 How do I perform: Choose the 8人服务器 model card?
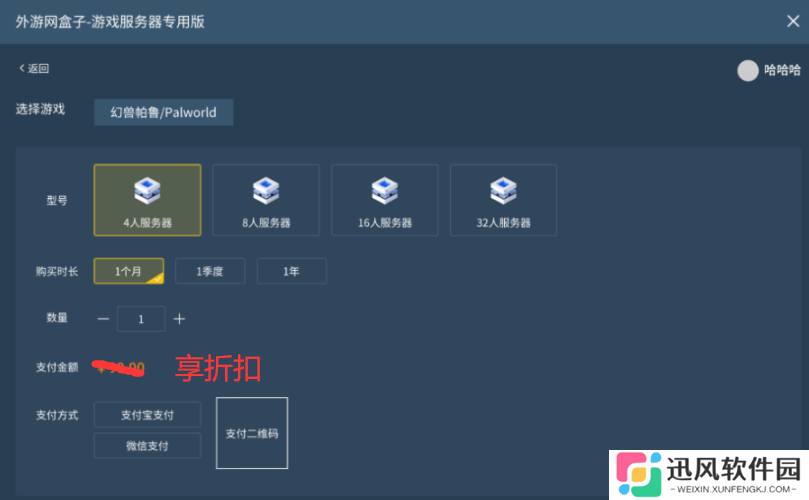[266, 200]
